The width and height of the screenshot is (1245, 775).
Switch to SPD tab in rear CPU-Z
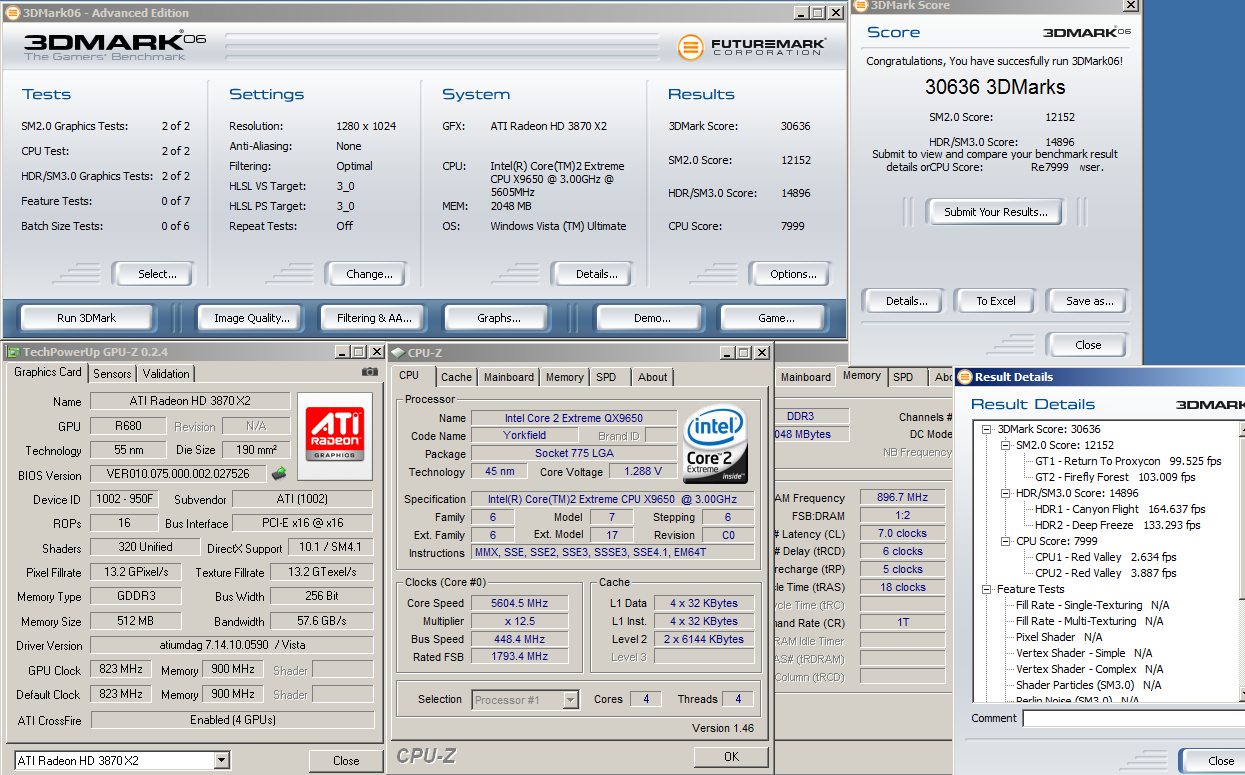point(903,377)
